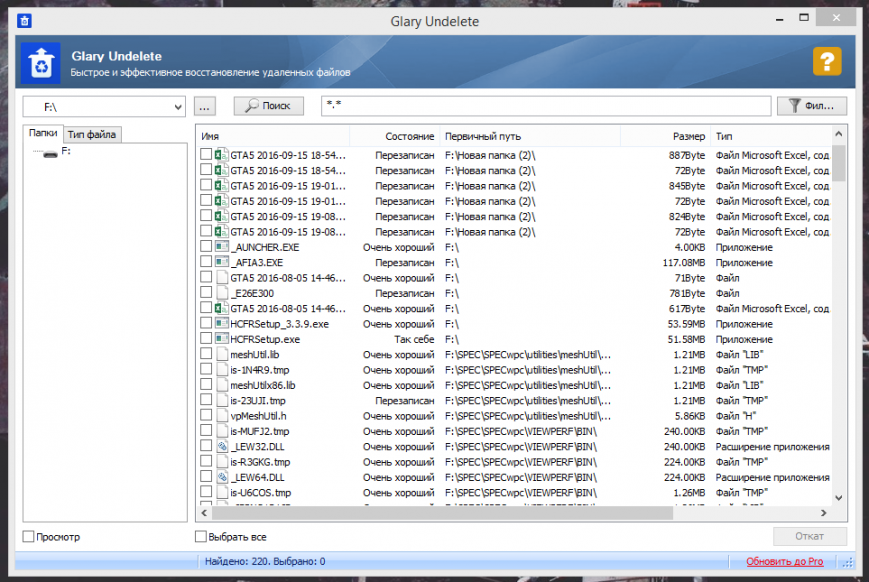Click status 'Так себе' for HCFRSetup.exe
This screenshot has height=582, width=869.
[x=414, y=339]
